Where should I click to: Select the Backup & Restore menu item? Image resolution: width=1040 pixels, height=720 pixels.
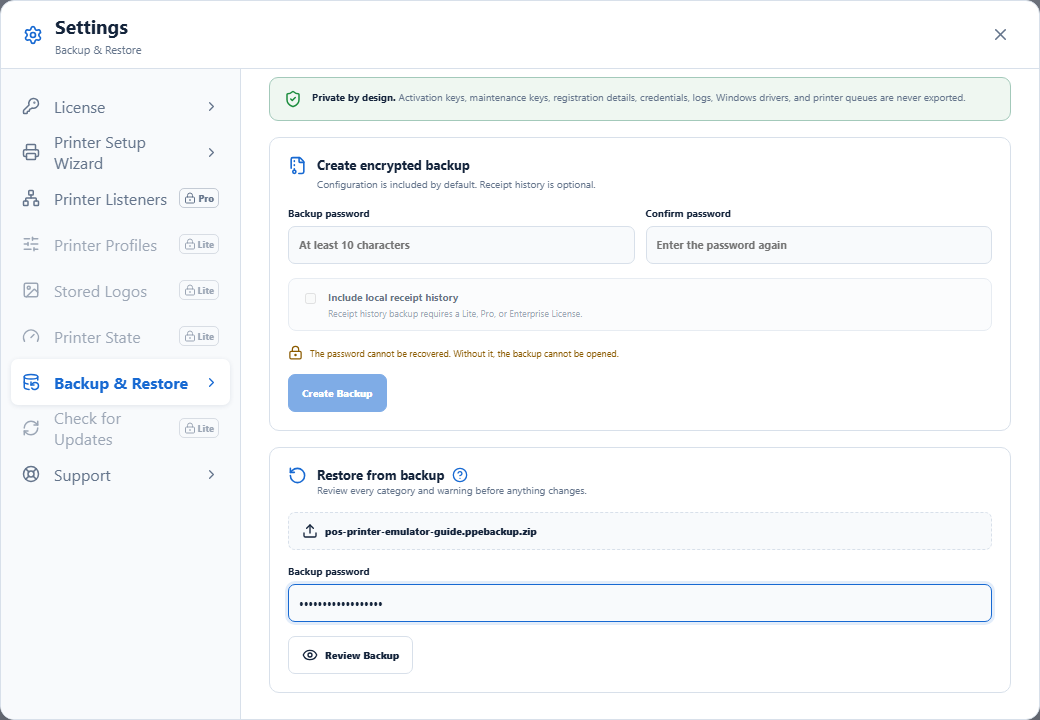tap(121, 383)
